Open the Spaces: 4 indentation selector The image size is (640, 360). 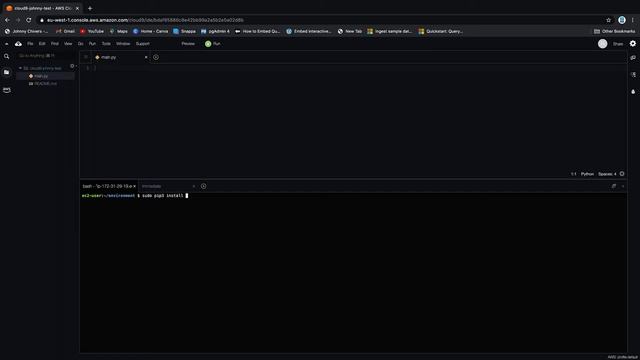607,174
